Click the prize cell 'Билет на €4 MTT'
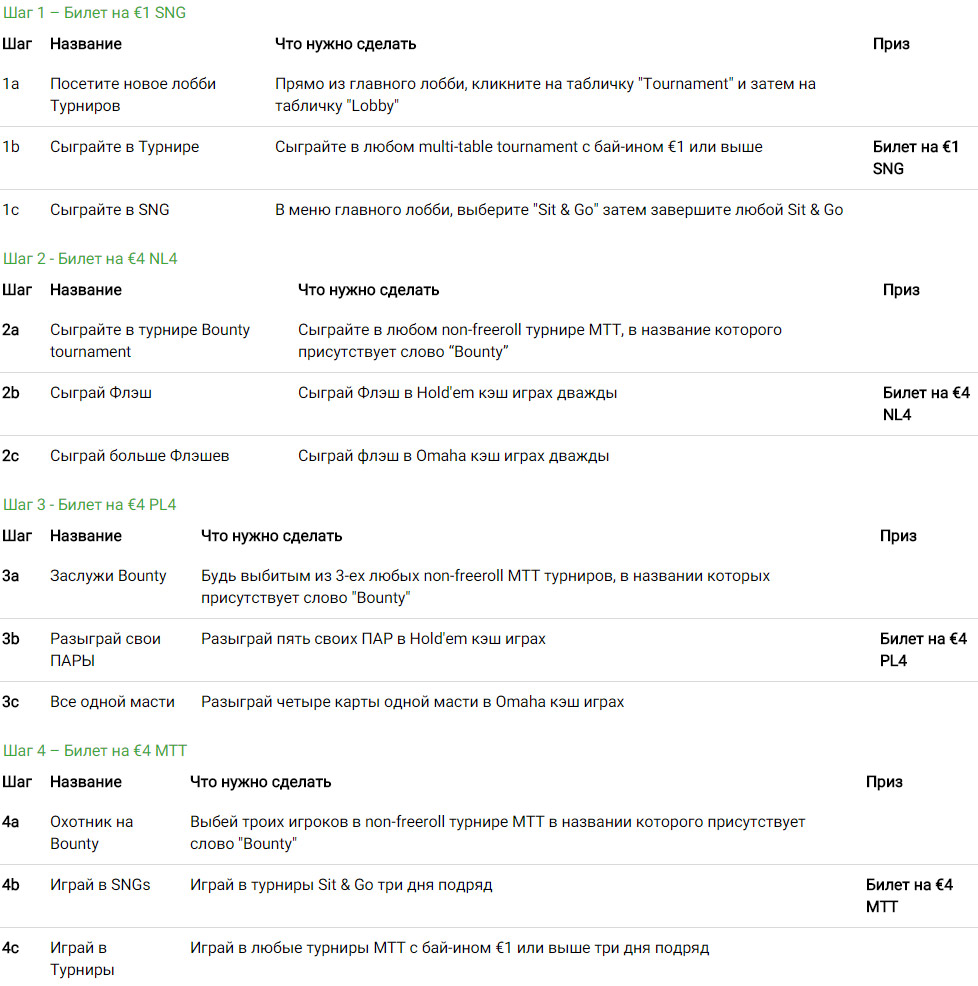978x986 pixels. (909, 895)
